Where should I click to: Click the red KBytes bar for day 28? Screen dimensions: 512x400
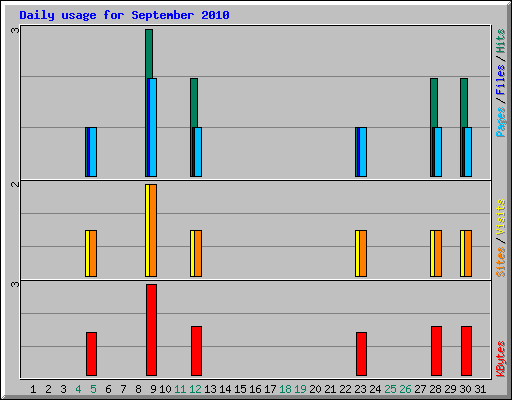tap(436, 351)
